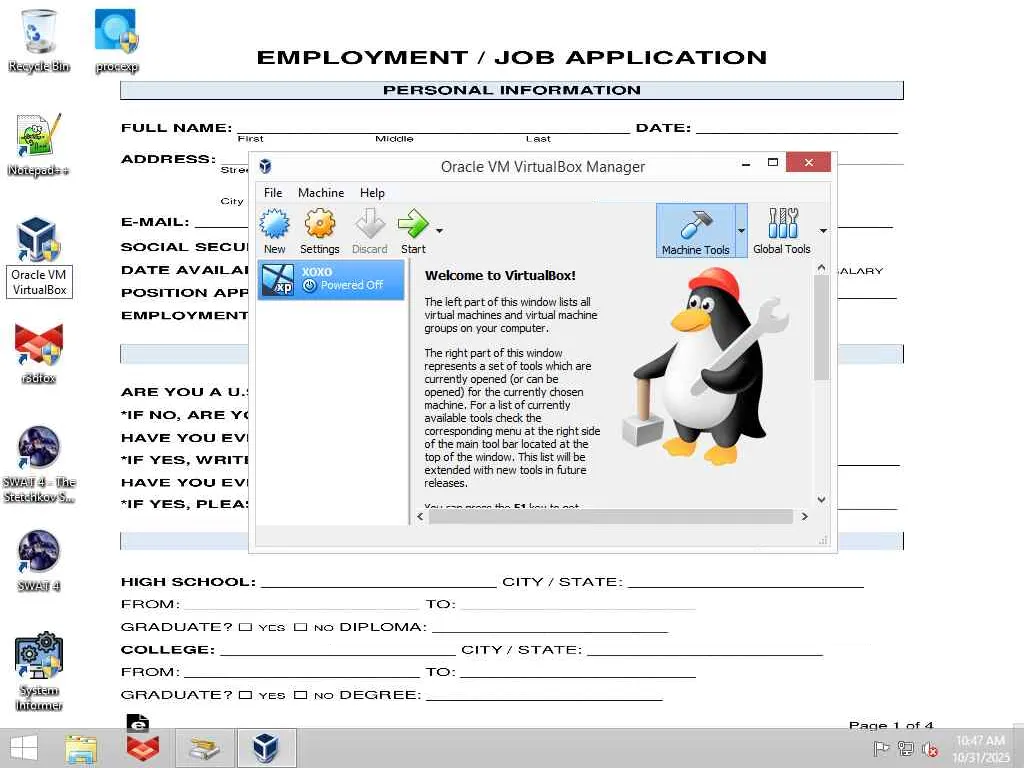The image size is (1024, 768).
Task: Click the muted volume tray icon
Action: [930, 750]
